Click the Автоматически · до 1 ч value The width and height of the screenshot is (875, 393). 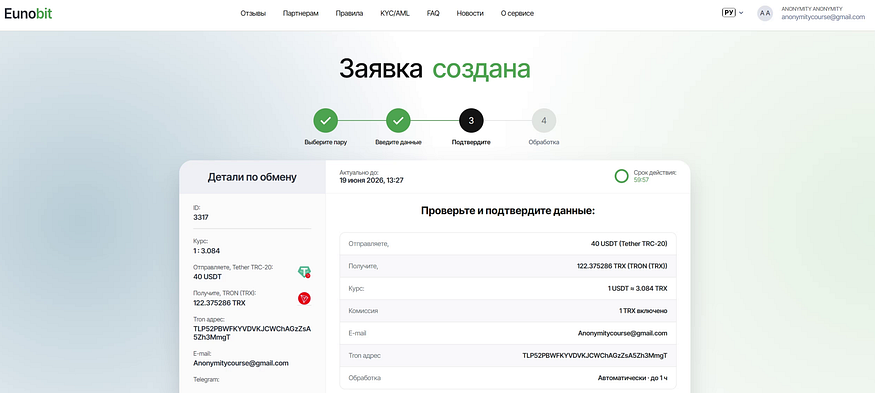[x=633, y=378]
